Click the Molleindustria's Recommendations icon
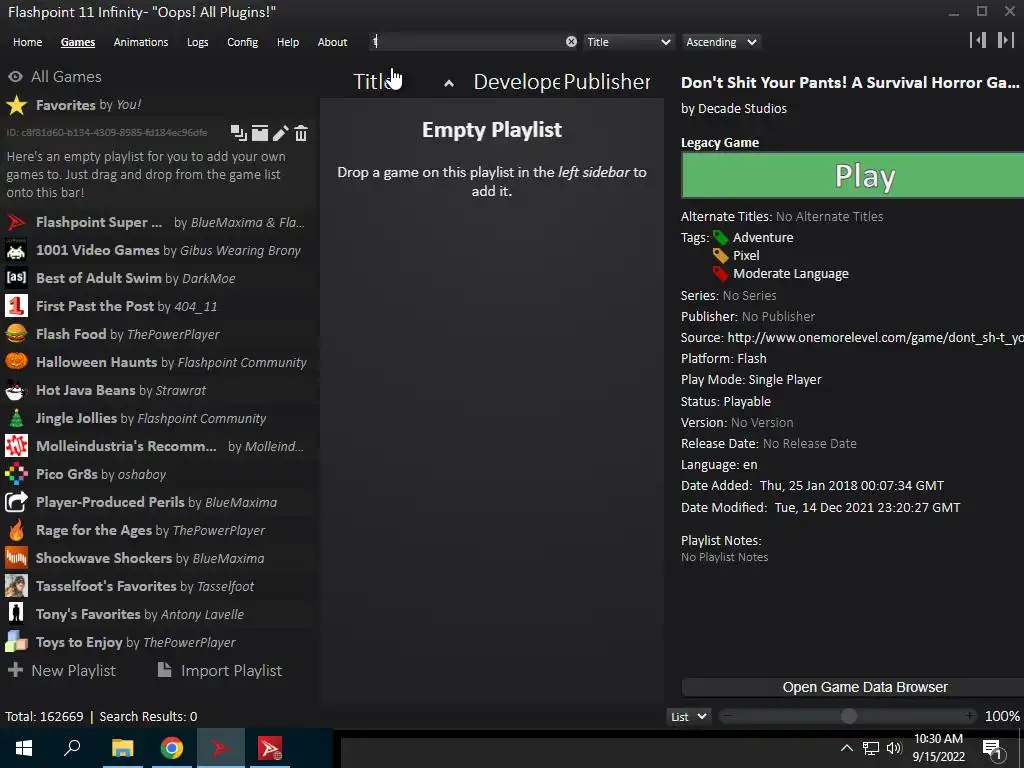The width and height of the screenshot is (1024, 768). coord(16,447)
